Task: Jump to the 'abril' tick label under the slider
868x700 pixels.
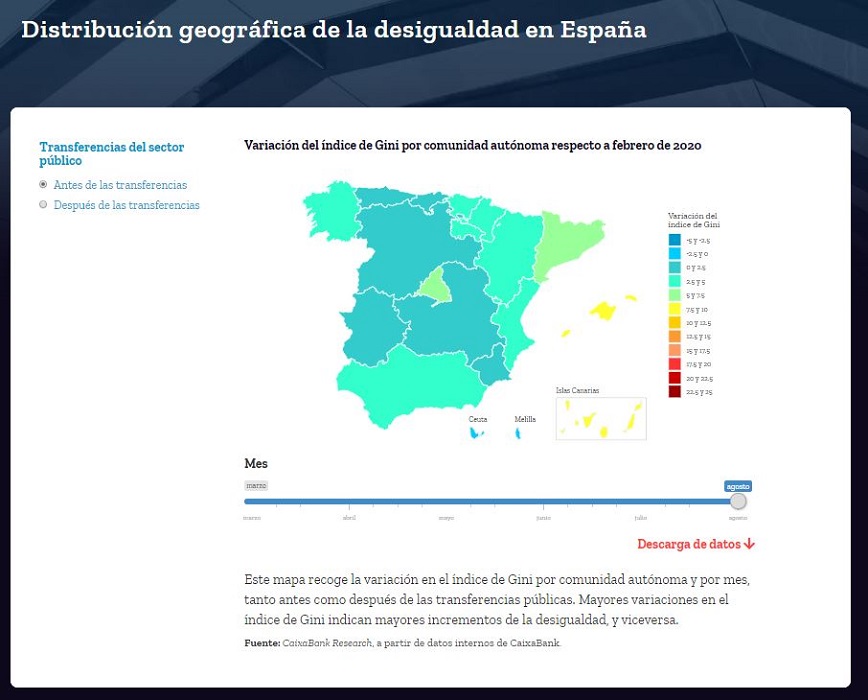Action: 349,518
